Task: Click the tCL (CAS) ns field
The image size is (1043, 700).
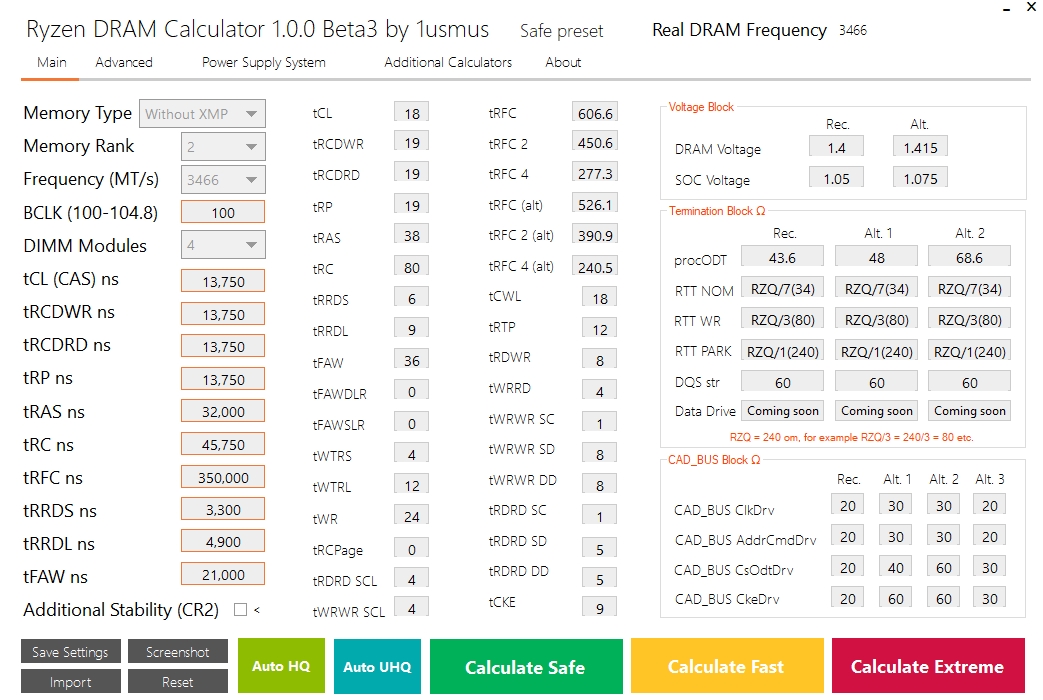Action: (223, 281)
